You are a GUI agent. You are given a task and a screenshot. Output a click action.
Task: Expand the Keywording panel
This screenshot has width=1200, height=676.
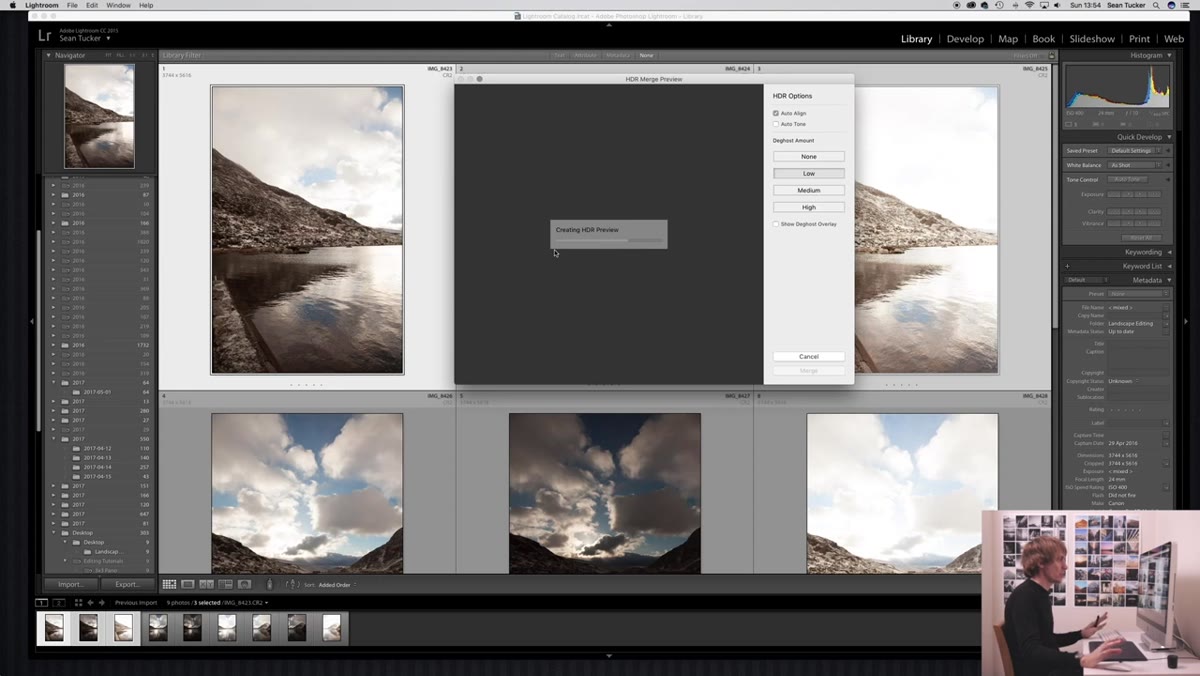pos(1169,252)
